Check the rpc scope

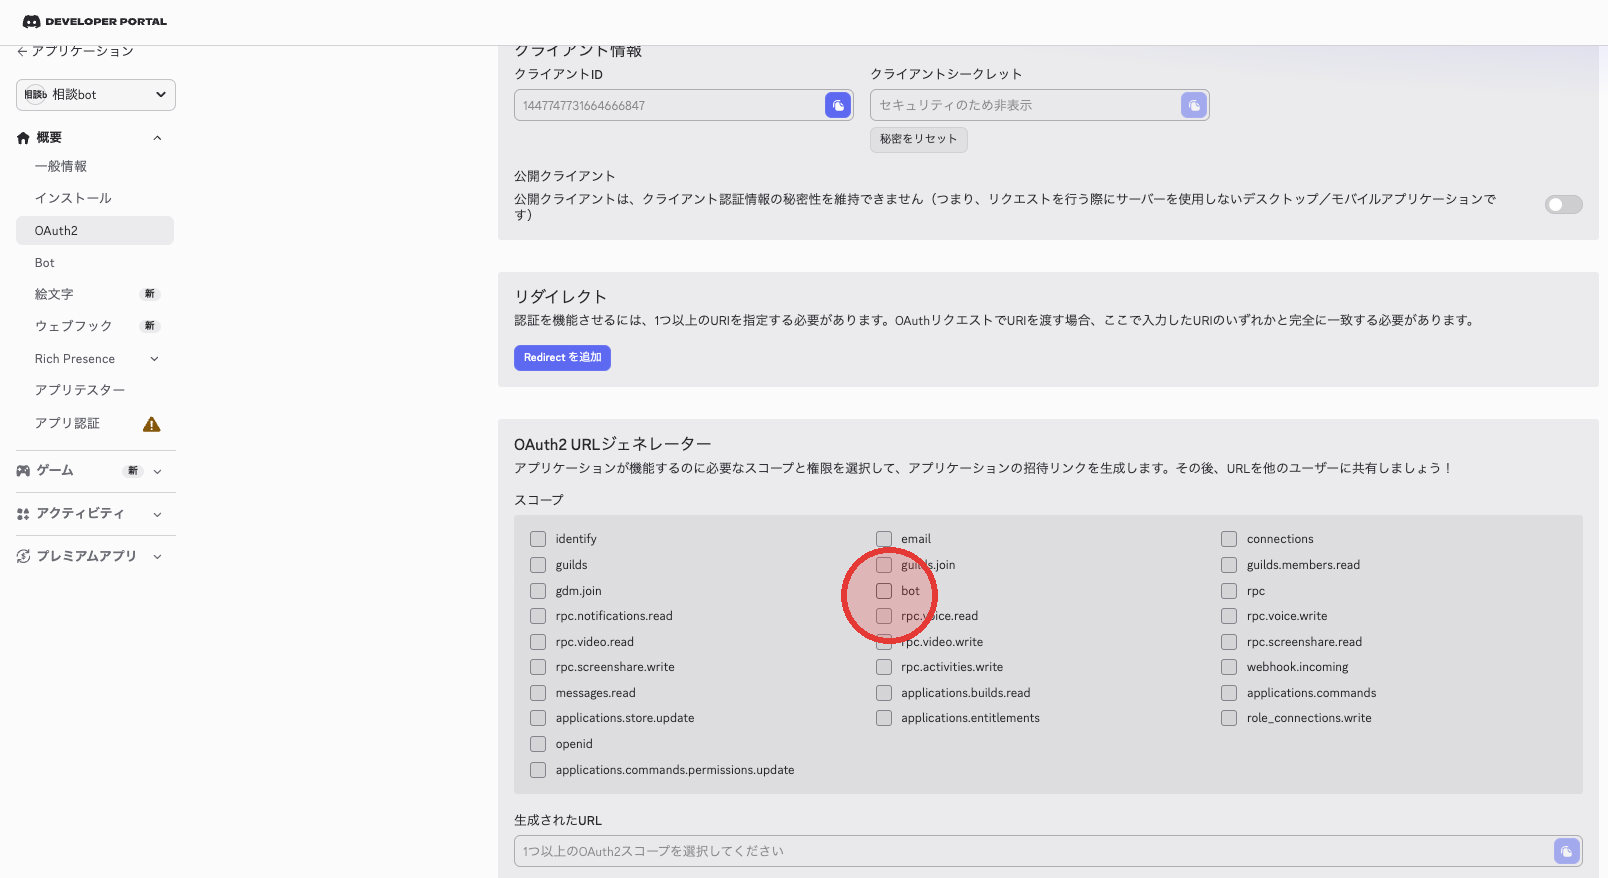click(x=1229, y=591)
